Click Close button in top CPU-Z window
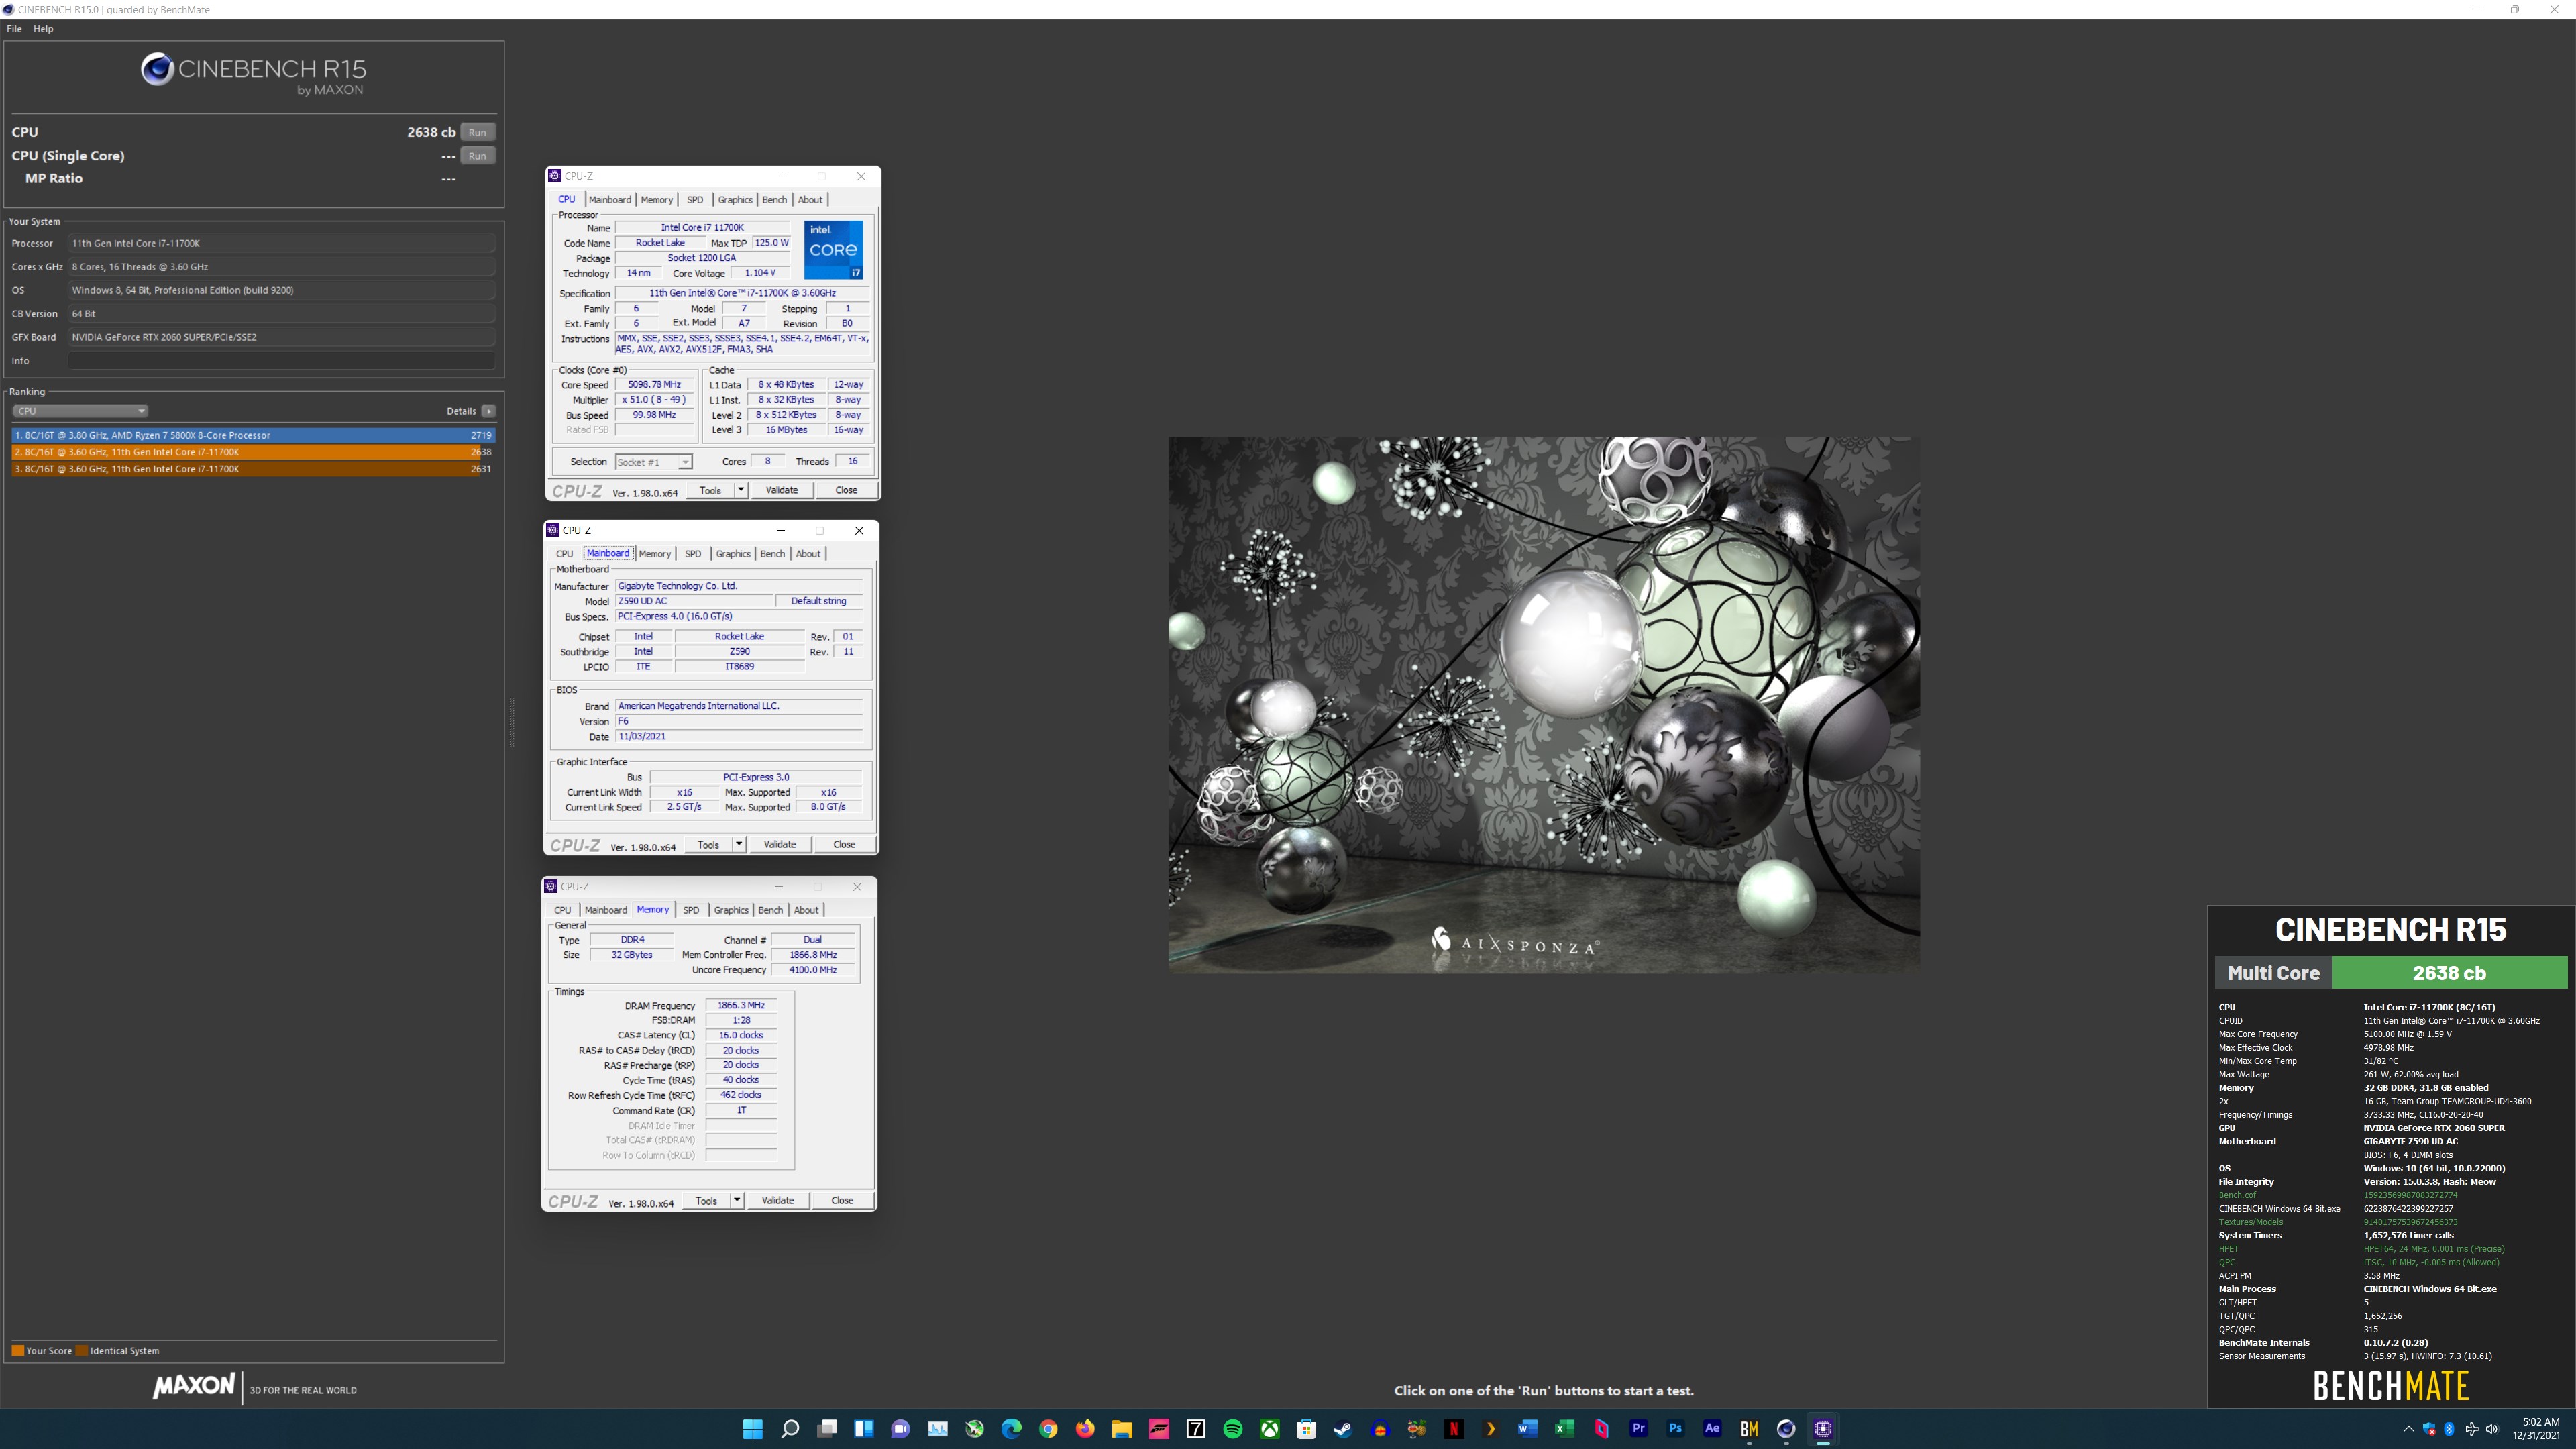Viewport: 2576px width, 1449px height. pos(846,490)
